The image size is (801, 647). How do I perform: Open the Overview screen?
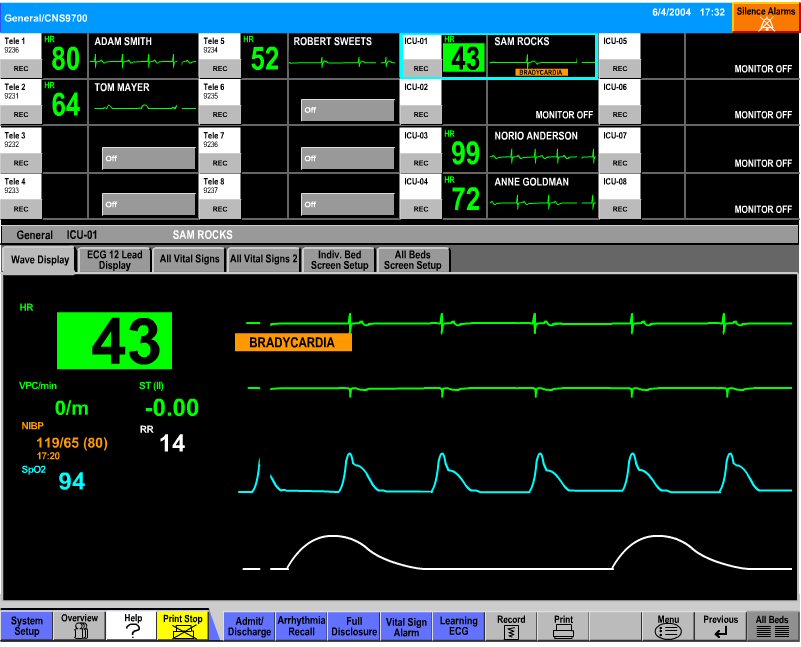pyautogui.click(x=79, y=626)
